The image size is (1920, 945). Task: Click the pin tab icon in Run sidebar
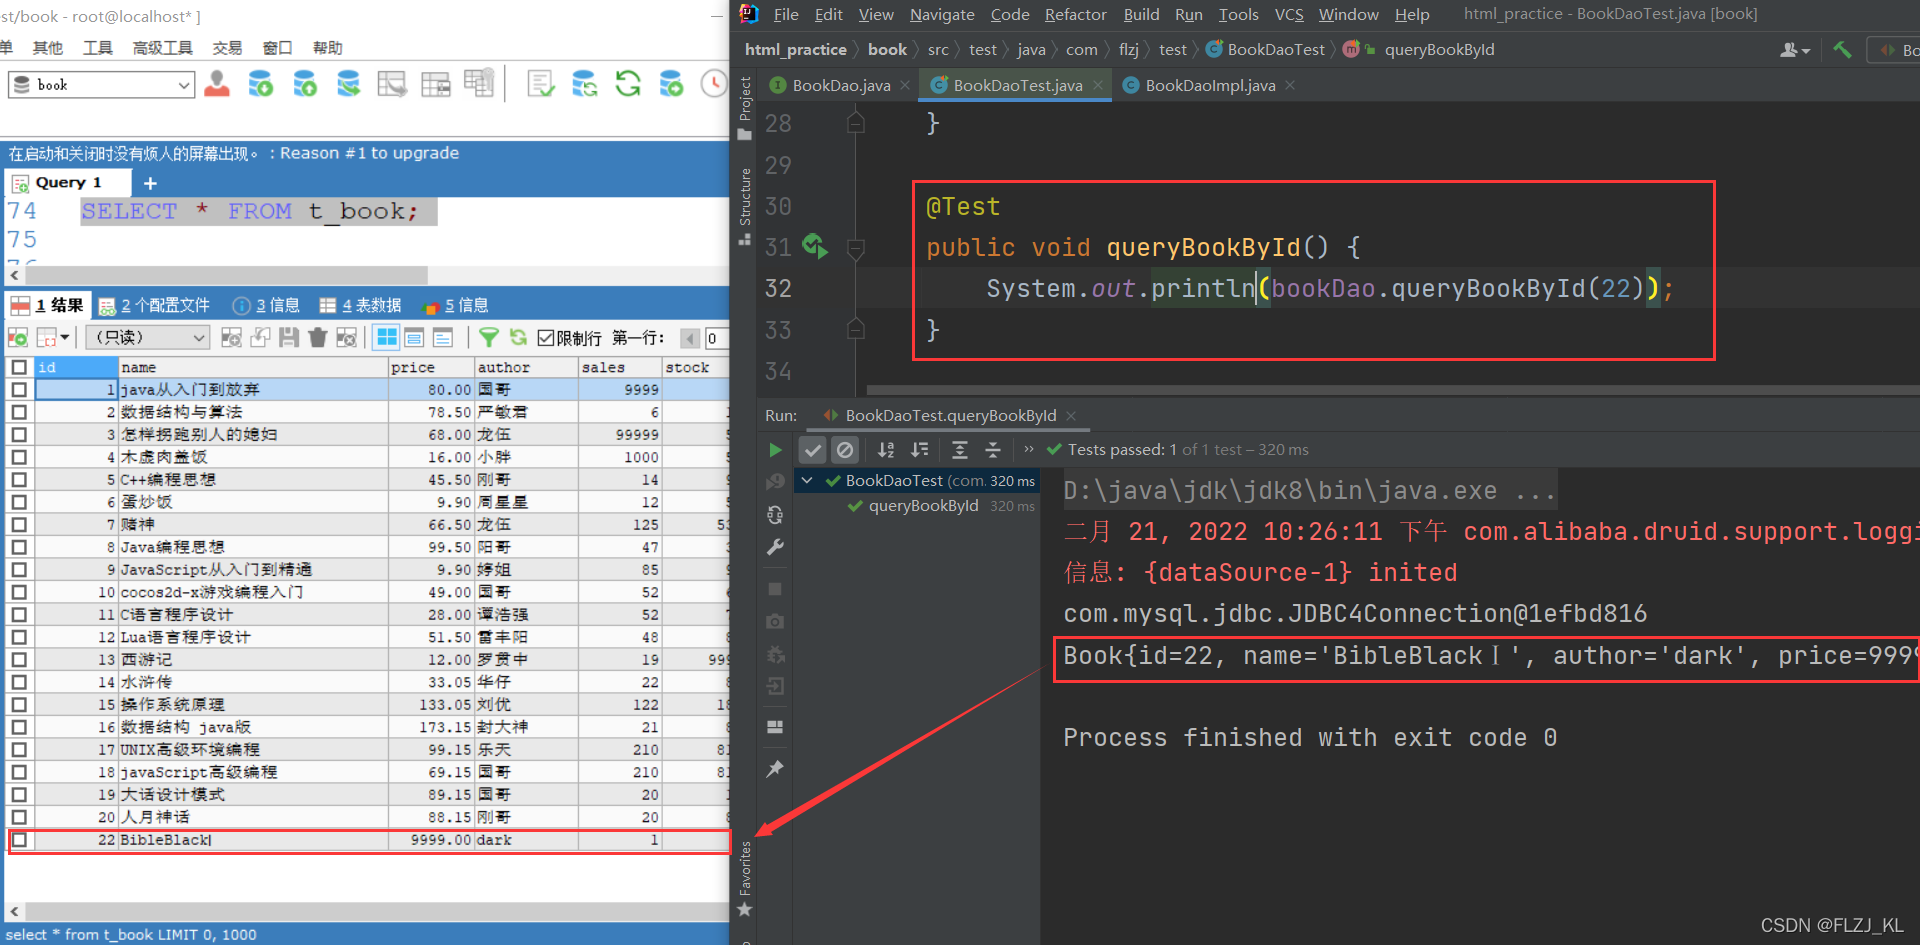click(775, 768)
